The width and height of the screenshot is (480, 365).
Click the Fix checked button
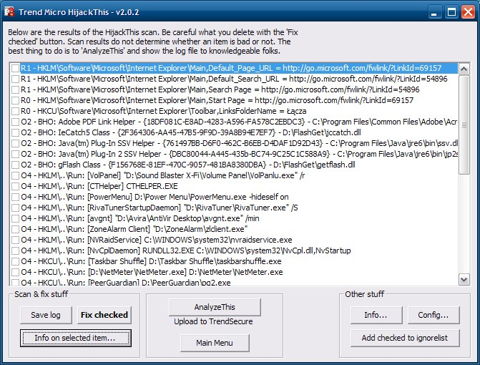pyautogui.click(x=104, y=315)
